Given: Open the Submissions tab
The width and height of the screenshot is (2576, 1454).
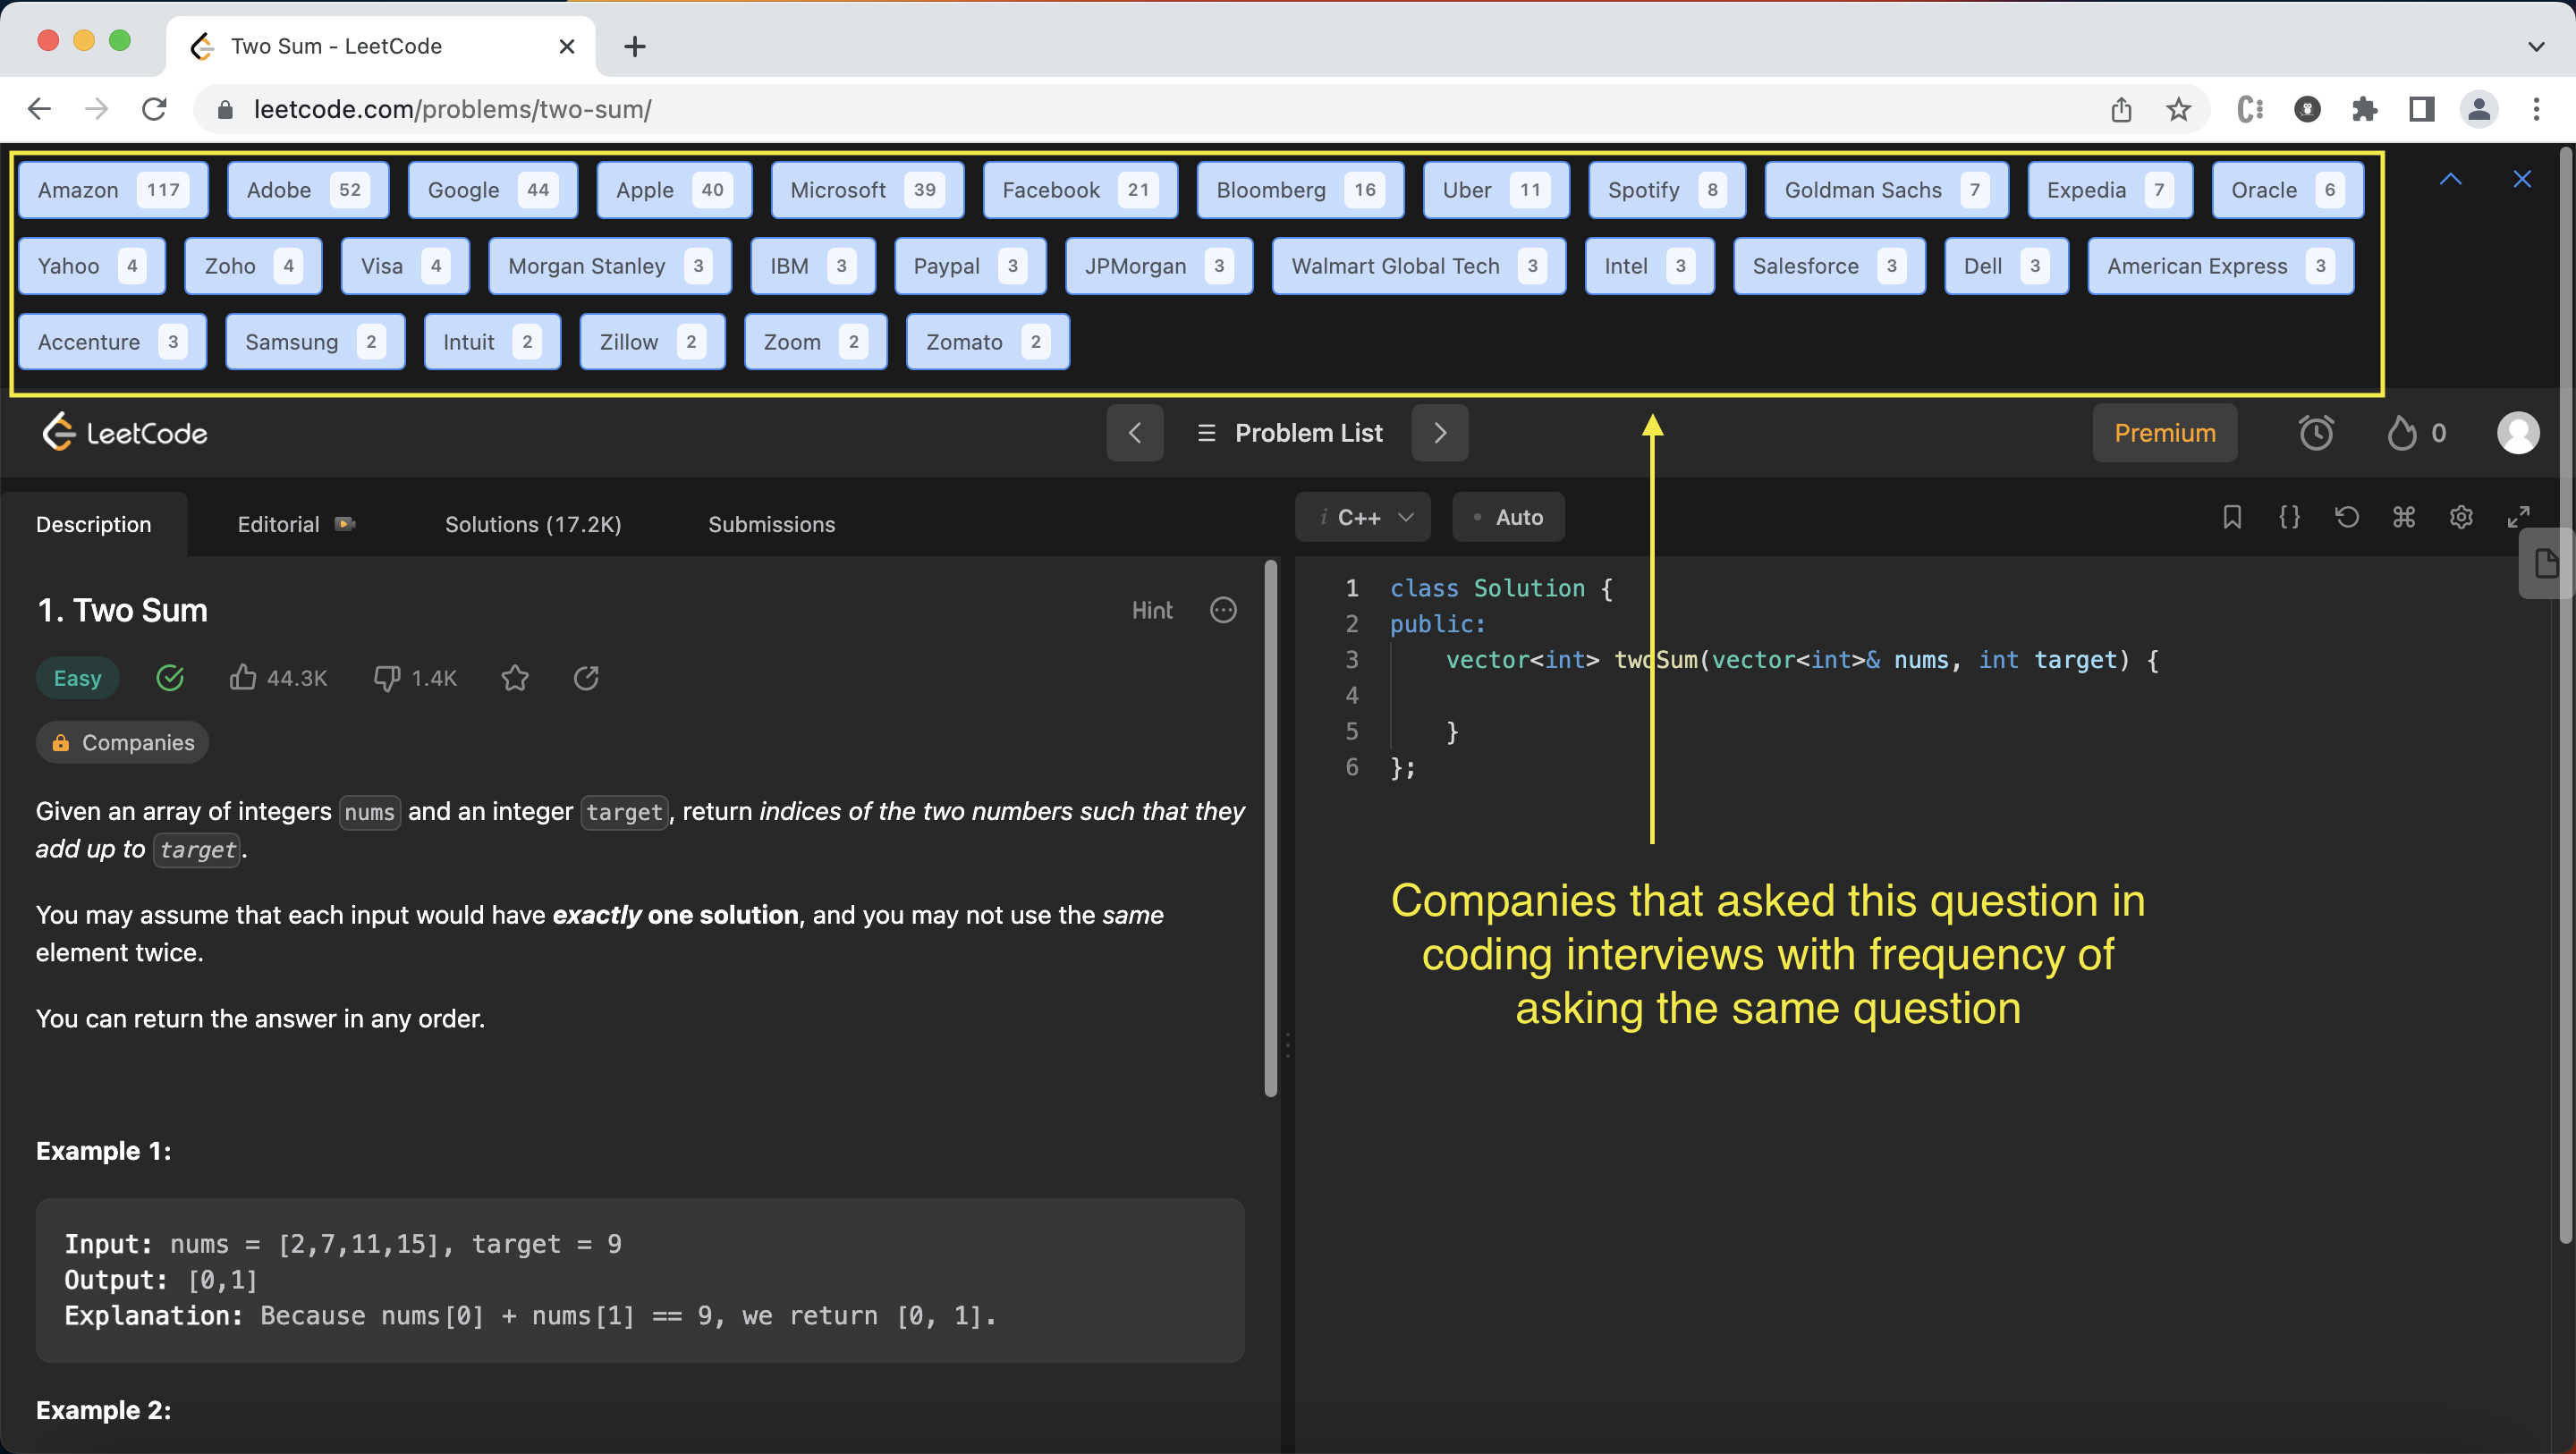Looking at the screenshot, I should (772, 524).
